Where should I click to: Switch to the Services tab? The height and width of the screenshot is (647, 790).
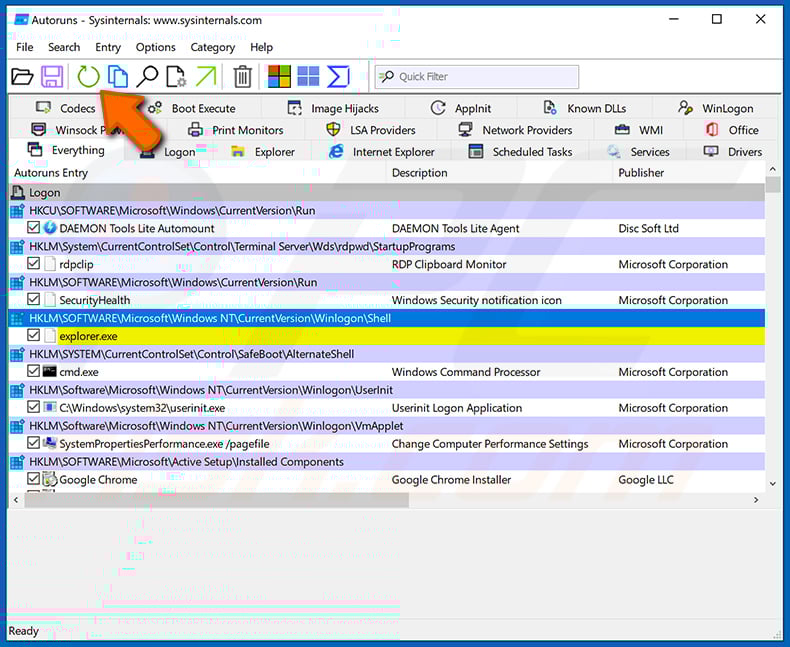pos(638,152)
